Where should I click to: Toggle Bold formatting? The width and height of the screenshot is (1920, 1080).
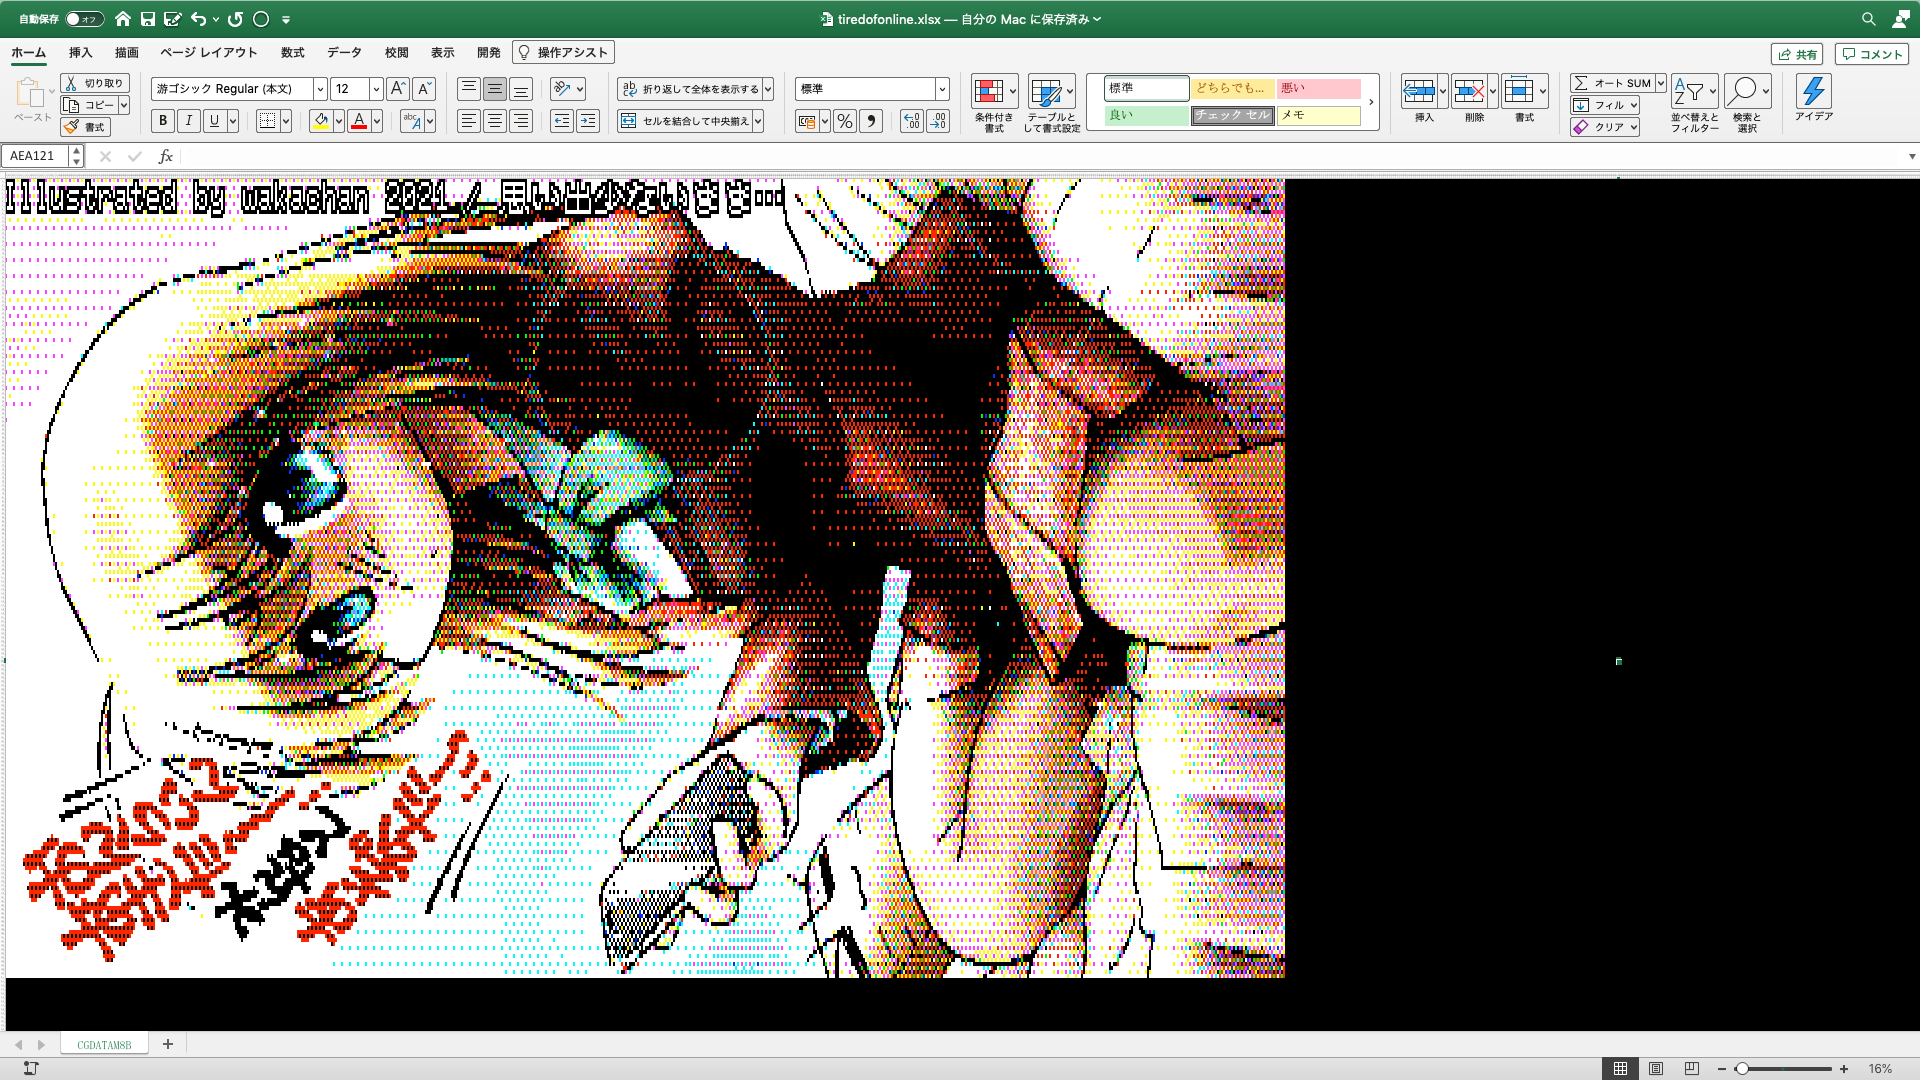pos(163,121)
